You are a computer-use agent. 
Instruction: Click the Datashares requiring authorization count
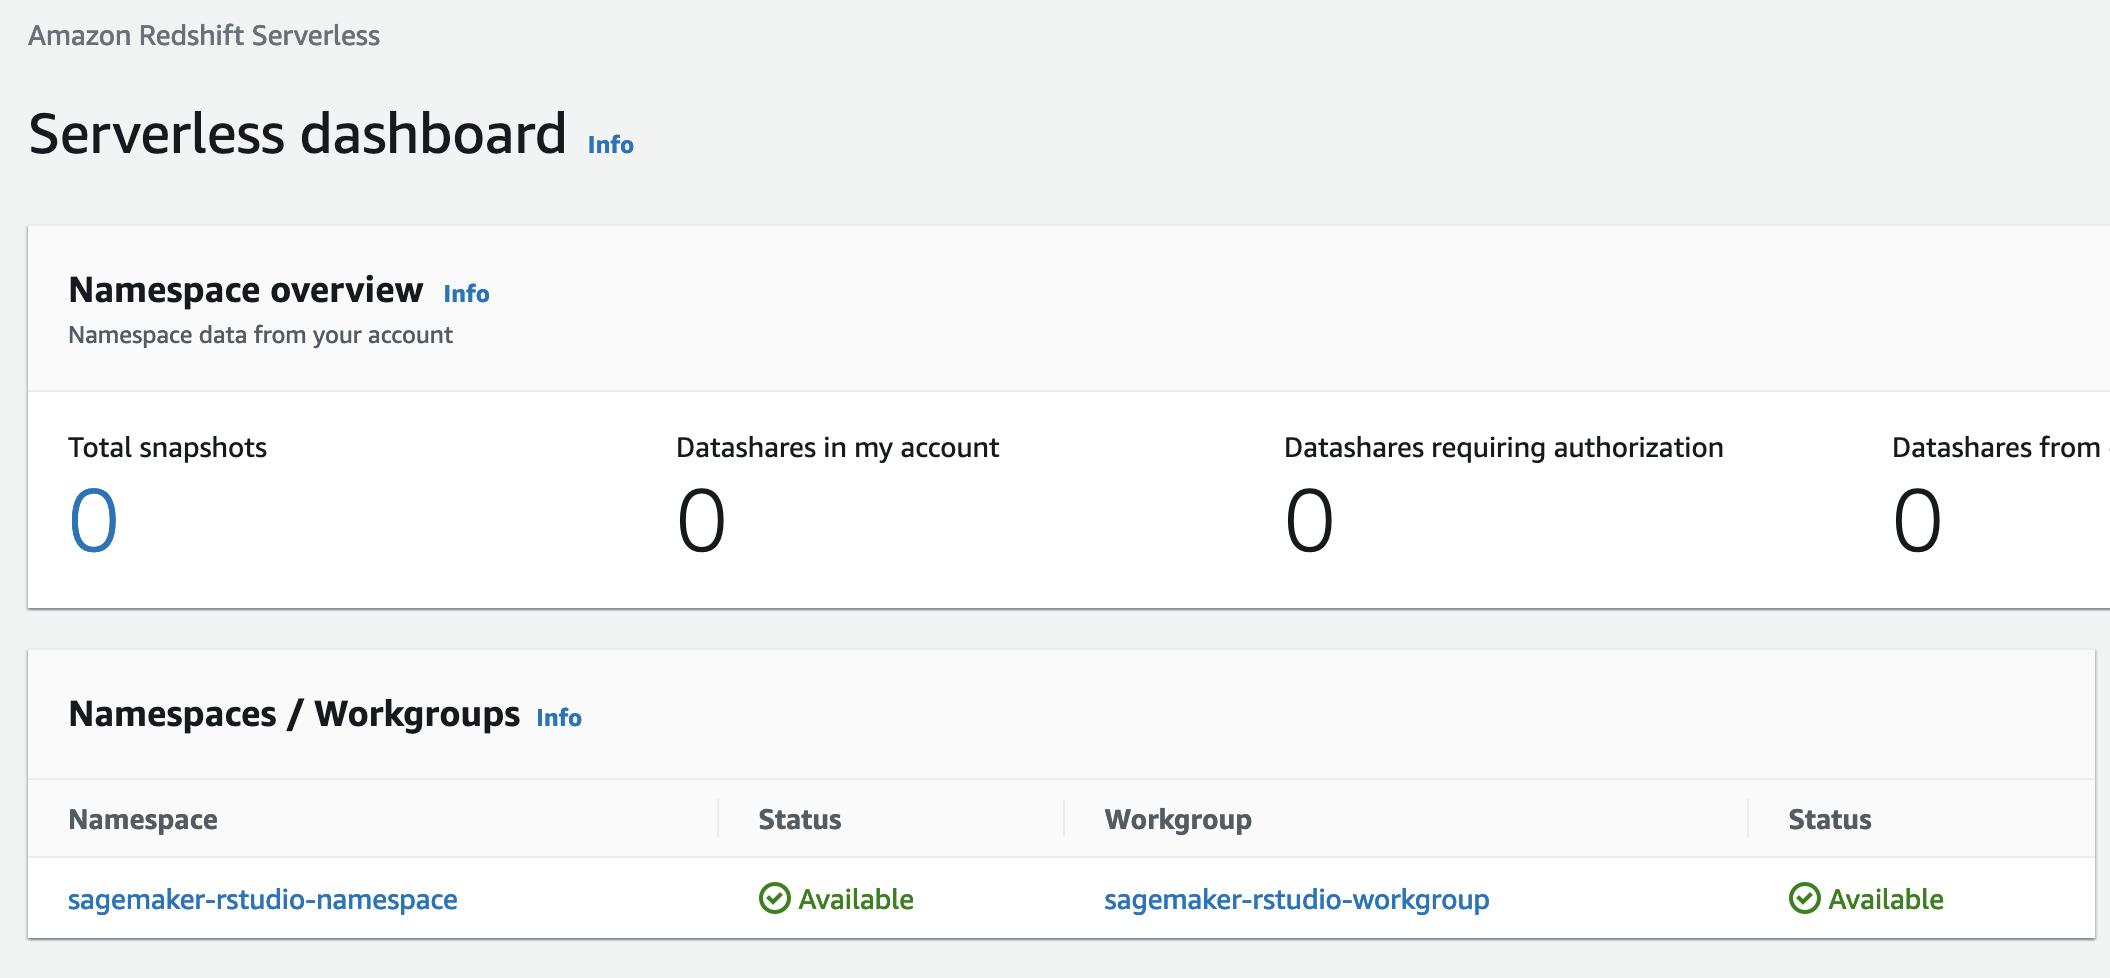[1309, 521]
